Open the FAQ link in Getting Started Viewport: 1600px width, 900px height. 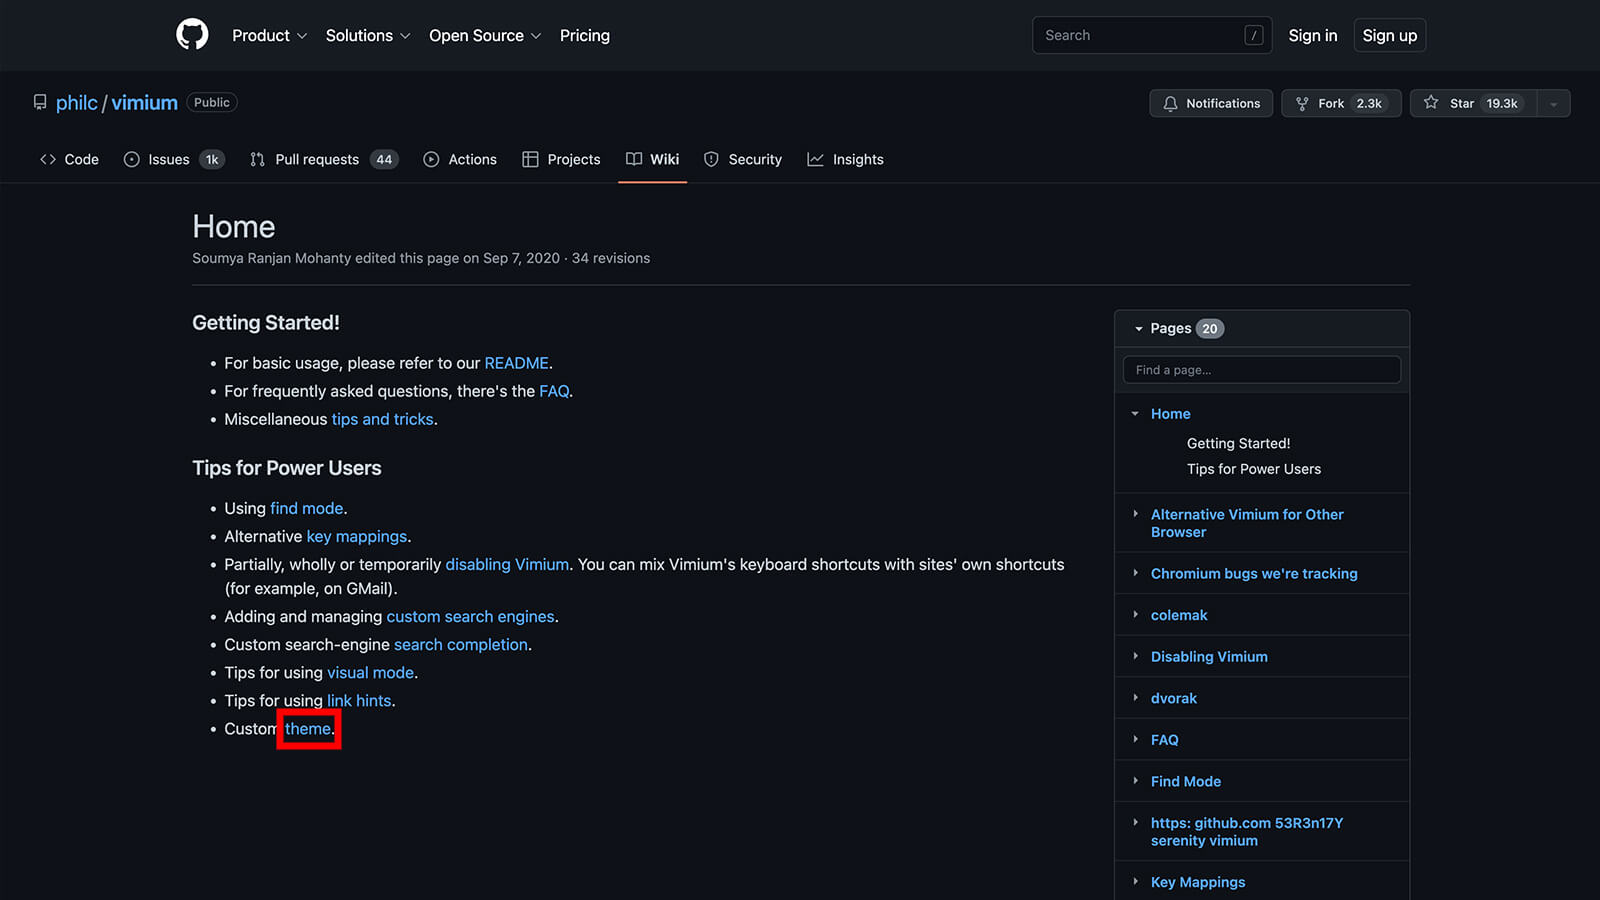(x=554, y=391)
